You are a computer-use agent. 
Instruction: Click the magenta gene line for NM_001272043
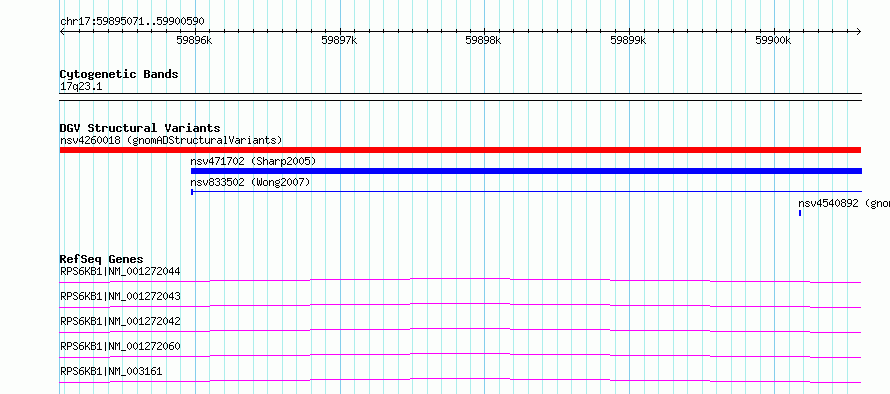click(460, 305)
